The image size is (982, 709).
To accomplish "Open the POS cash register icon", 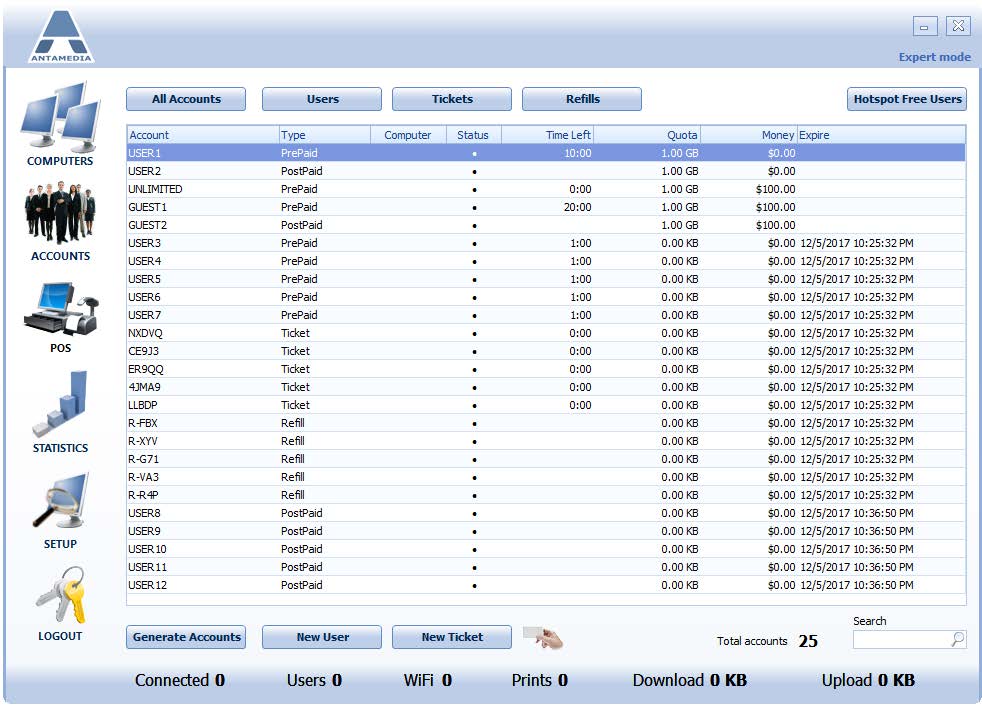I will 61,309.
